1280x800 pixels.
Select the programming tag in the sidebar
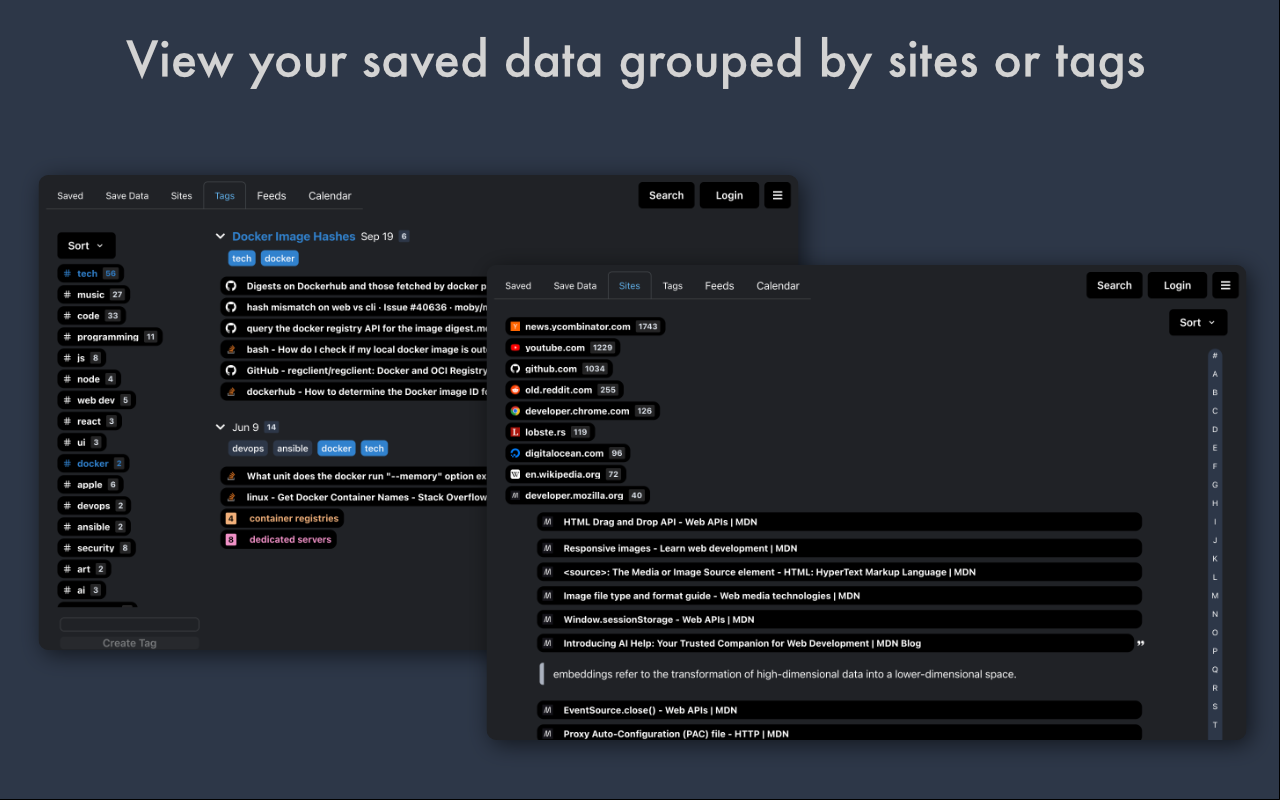[x=110, y=337]
